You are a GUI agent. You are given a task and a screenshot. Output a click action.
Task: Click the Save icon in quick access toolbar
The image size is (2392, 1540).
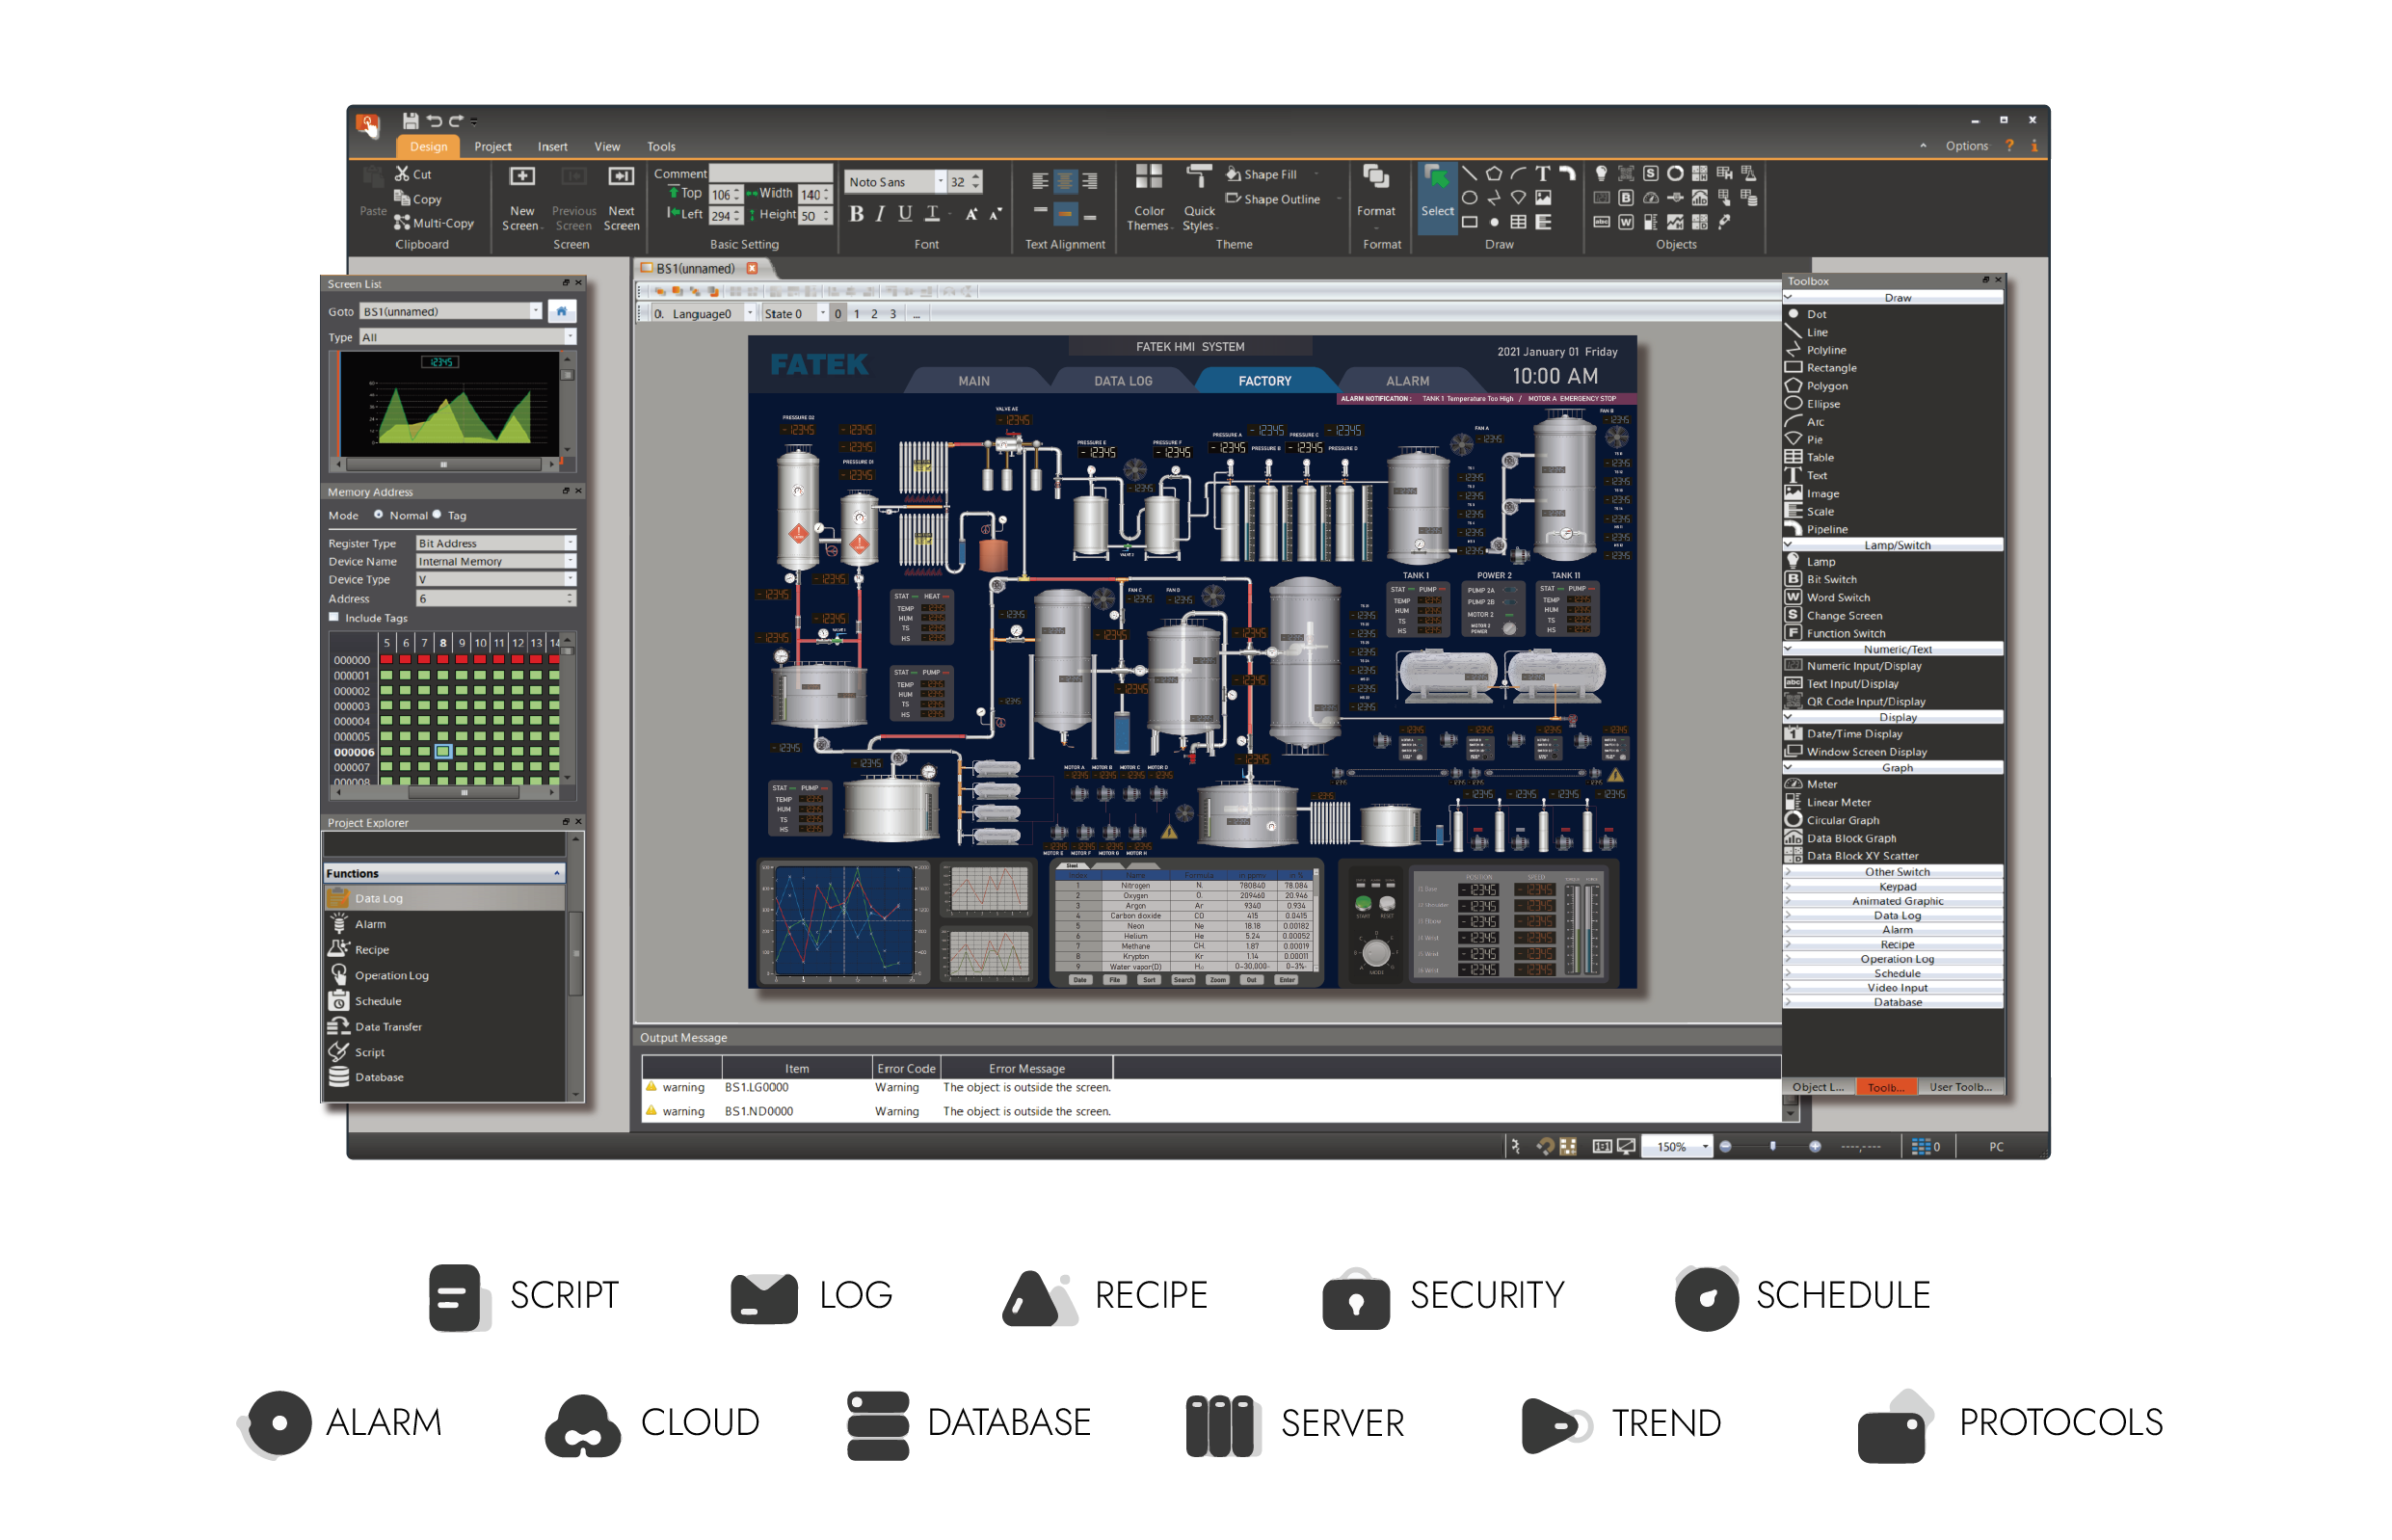411,120
